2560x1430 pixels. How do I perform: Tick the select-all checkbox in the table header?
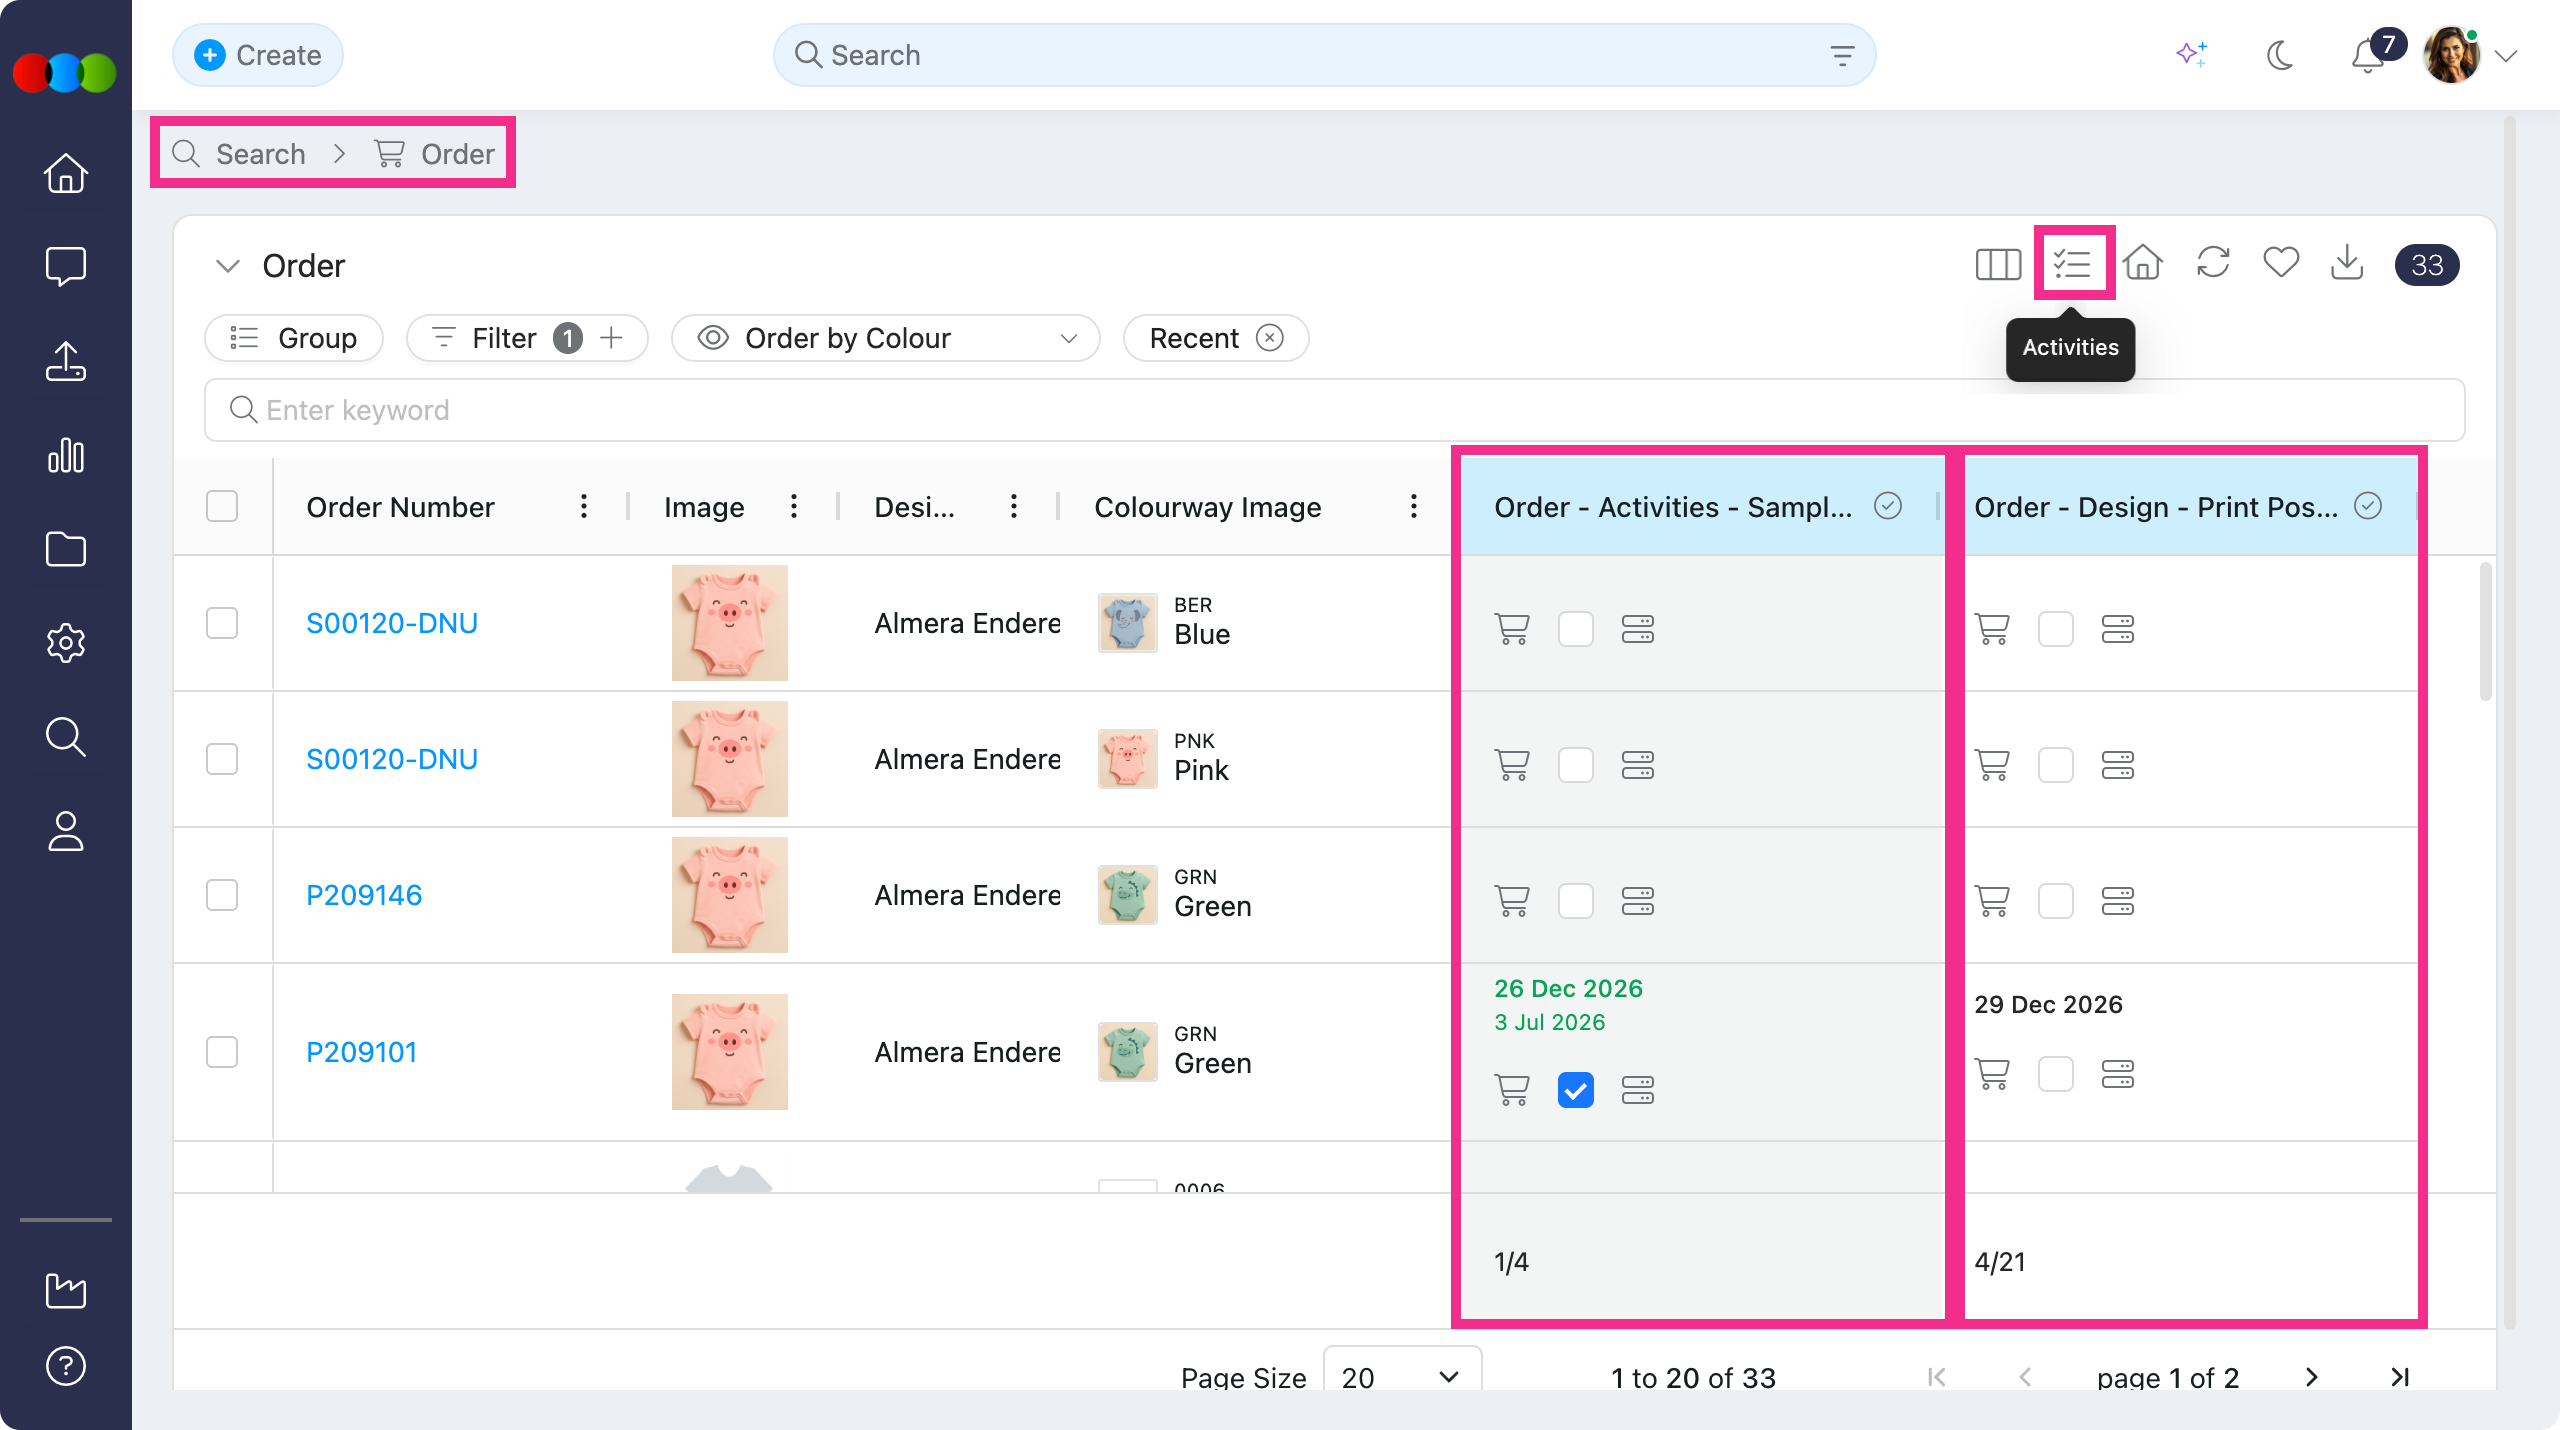222,506
